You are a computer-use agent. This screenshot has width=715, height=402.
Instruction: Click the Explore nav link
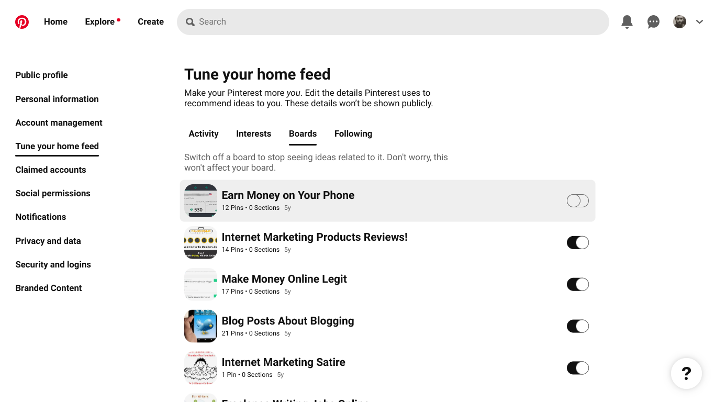pos(100,22)
